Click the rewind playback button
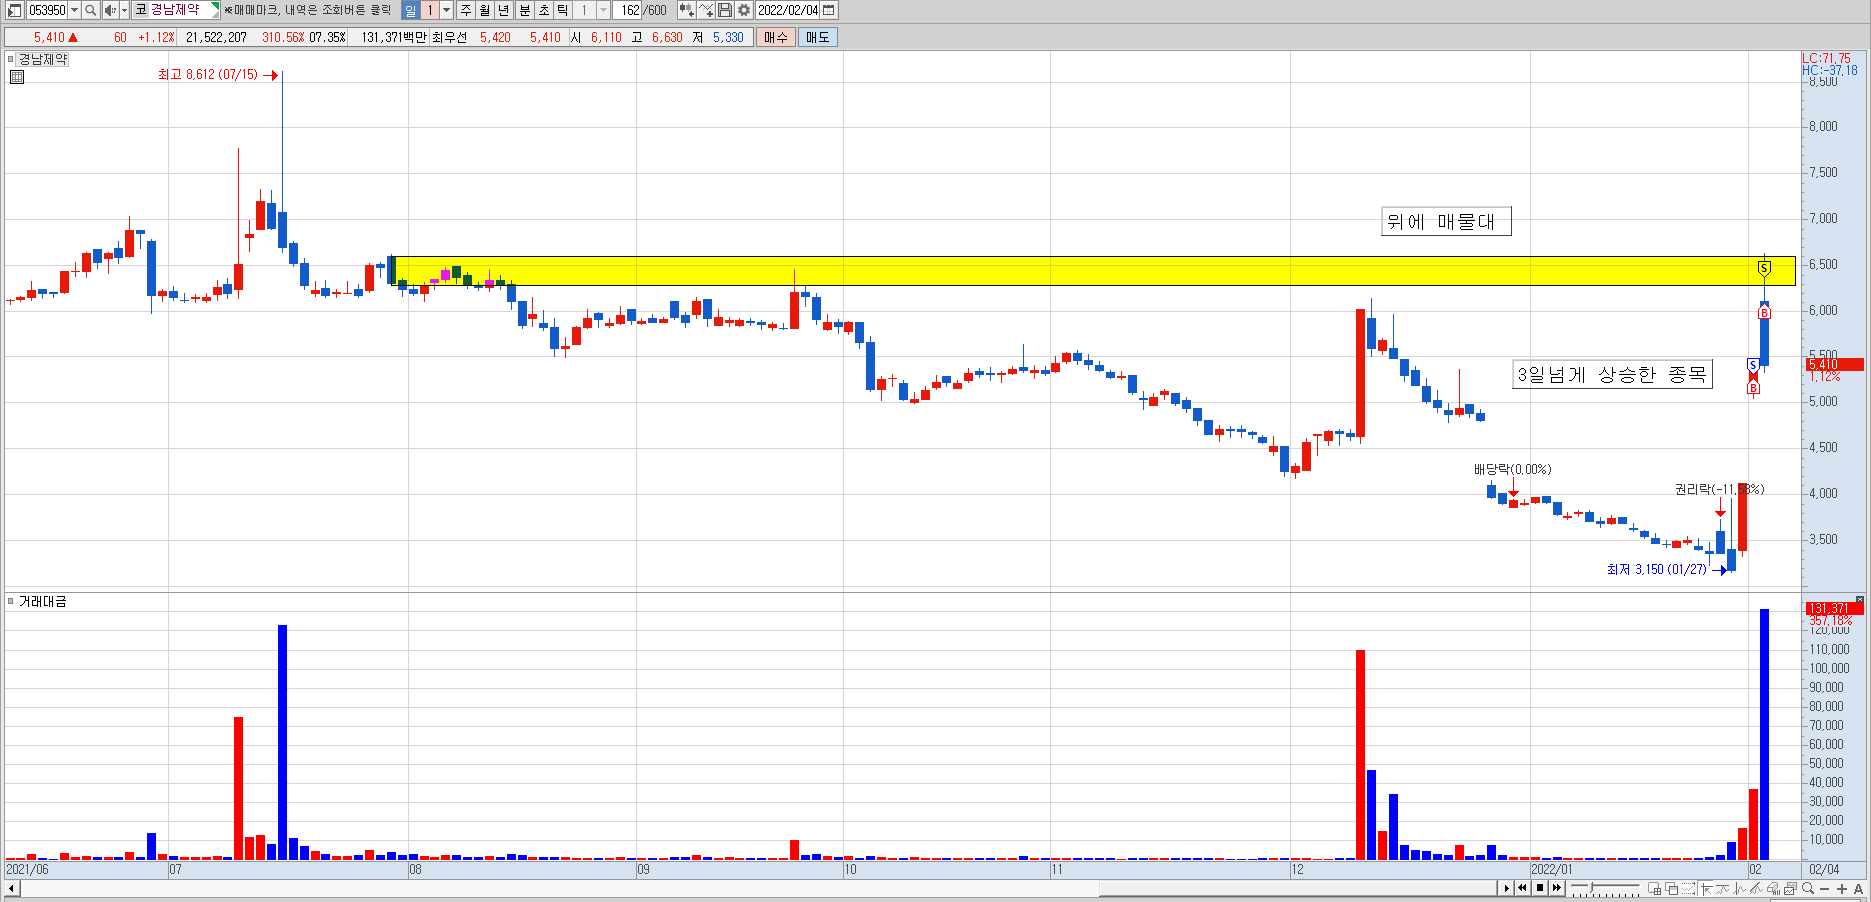1871x902 pixels. point(1523,888)
